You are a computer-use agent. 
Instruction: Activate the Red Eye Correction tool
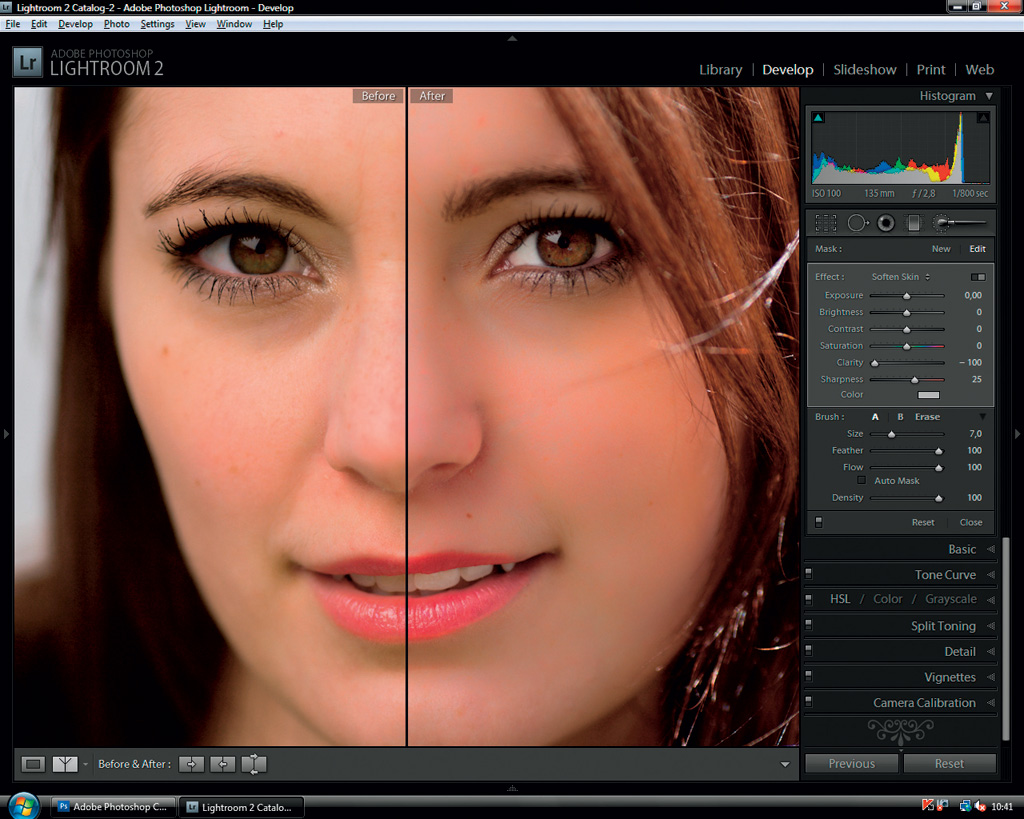pyautogui.click(x=886, y=223)
